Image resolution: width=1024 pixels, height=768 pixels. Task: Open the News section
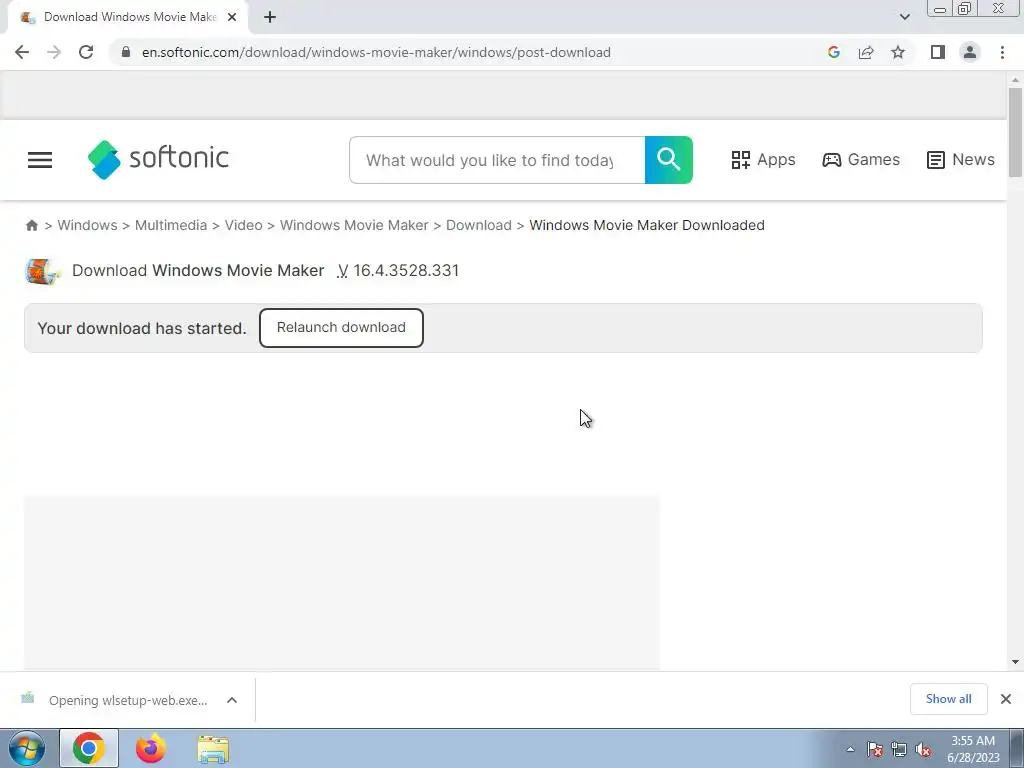[x=961, y=159]
